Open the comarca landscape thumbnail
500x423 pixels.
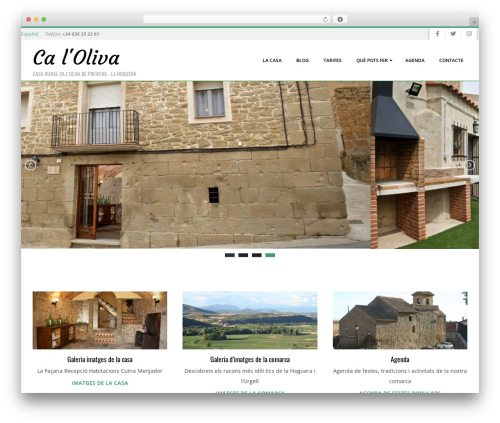point(250,320)
